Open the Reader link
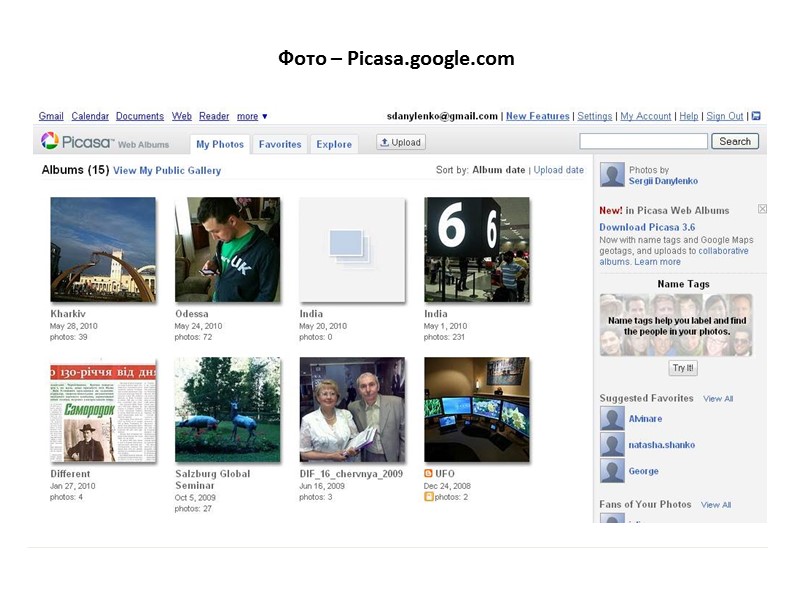800x600 pixels. tap(214, 116)
